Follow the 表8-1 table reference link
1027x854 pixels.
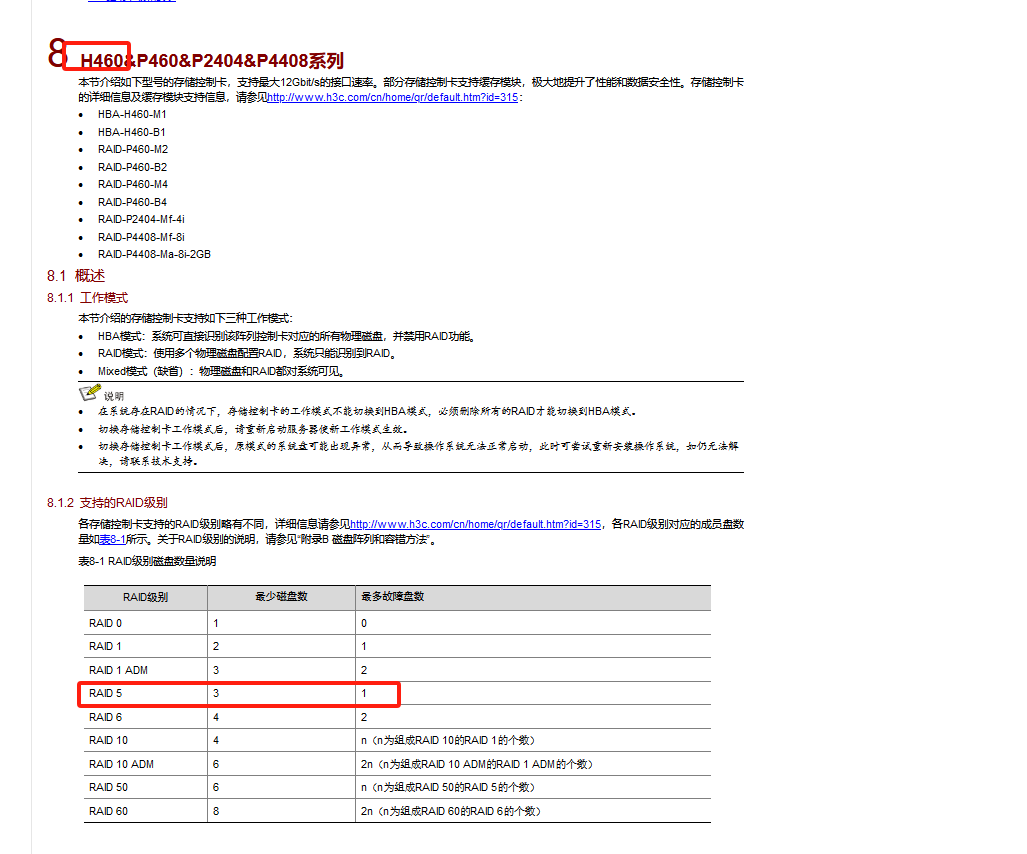click(x=112, y=540)
